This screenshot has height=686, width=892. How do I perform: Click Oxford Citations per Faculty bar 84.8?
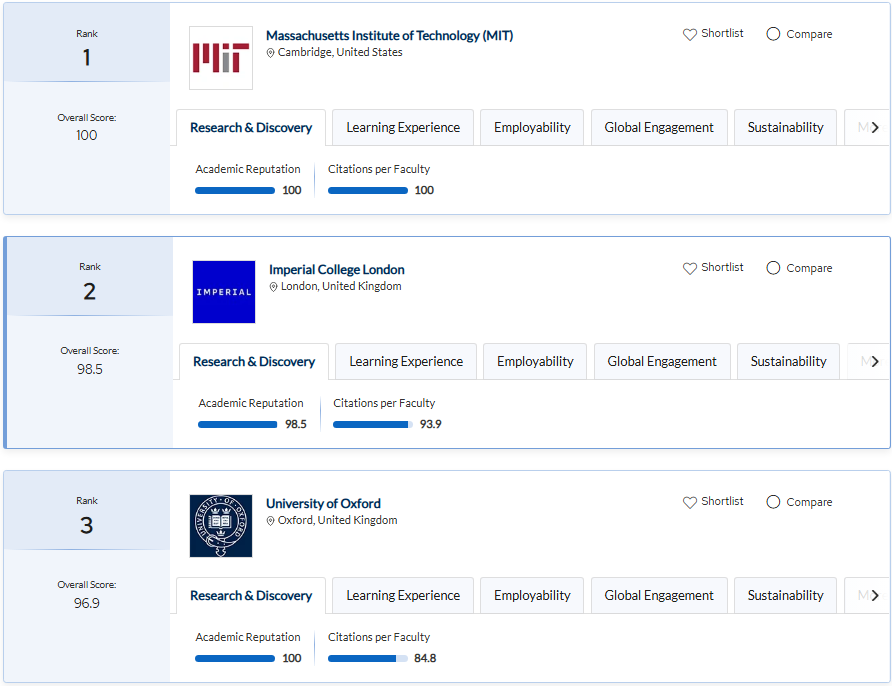point(367,659)
